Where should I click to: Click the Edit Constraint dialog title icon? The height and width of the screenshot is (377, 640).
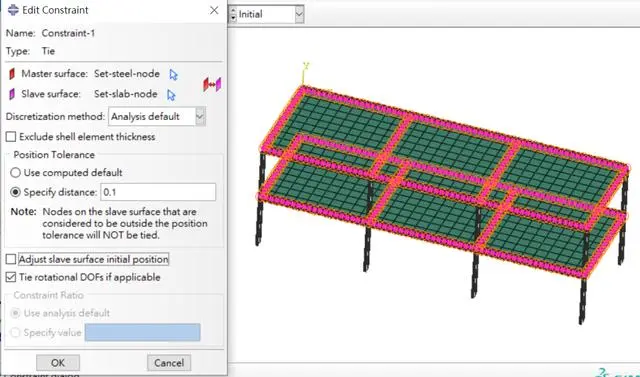tap(13, 10)
